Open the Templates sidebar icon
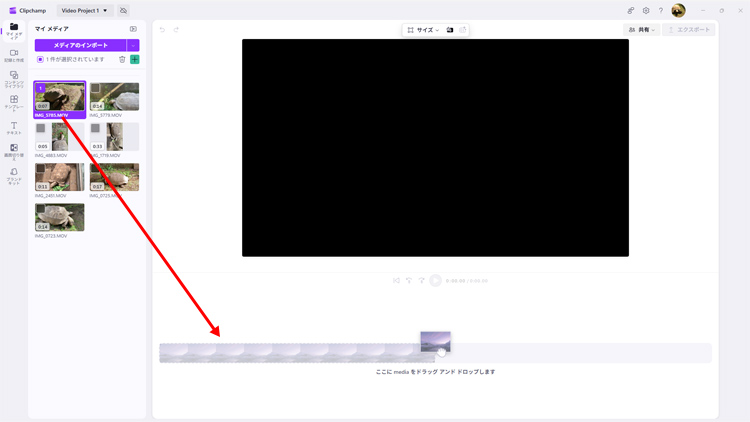This screenshot has width=750, height=422. pos(14,103)
